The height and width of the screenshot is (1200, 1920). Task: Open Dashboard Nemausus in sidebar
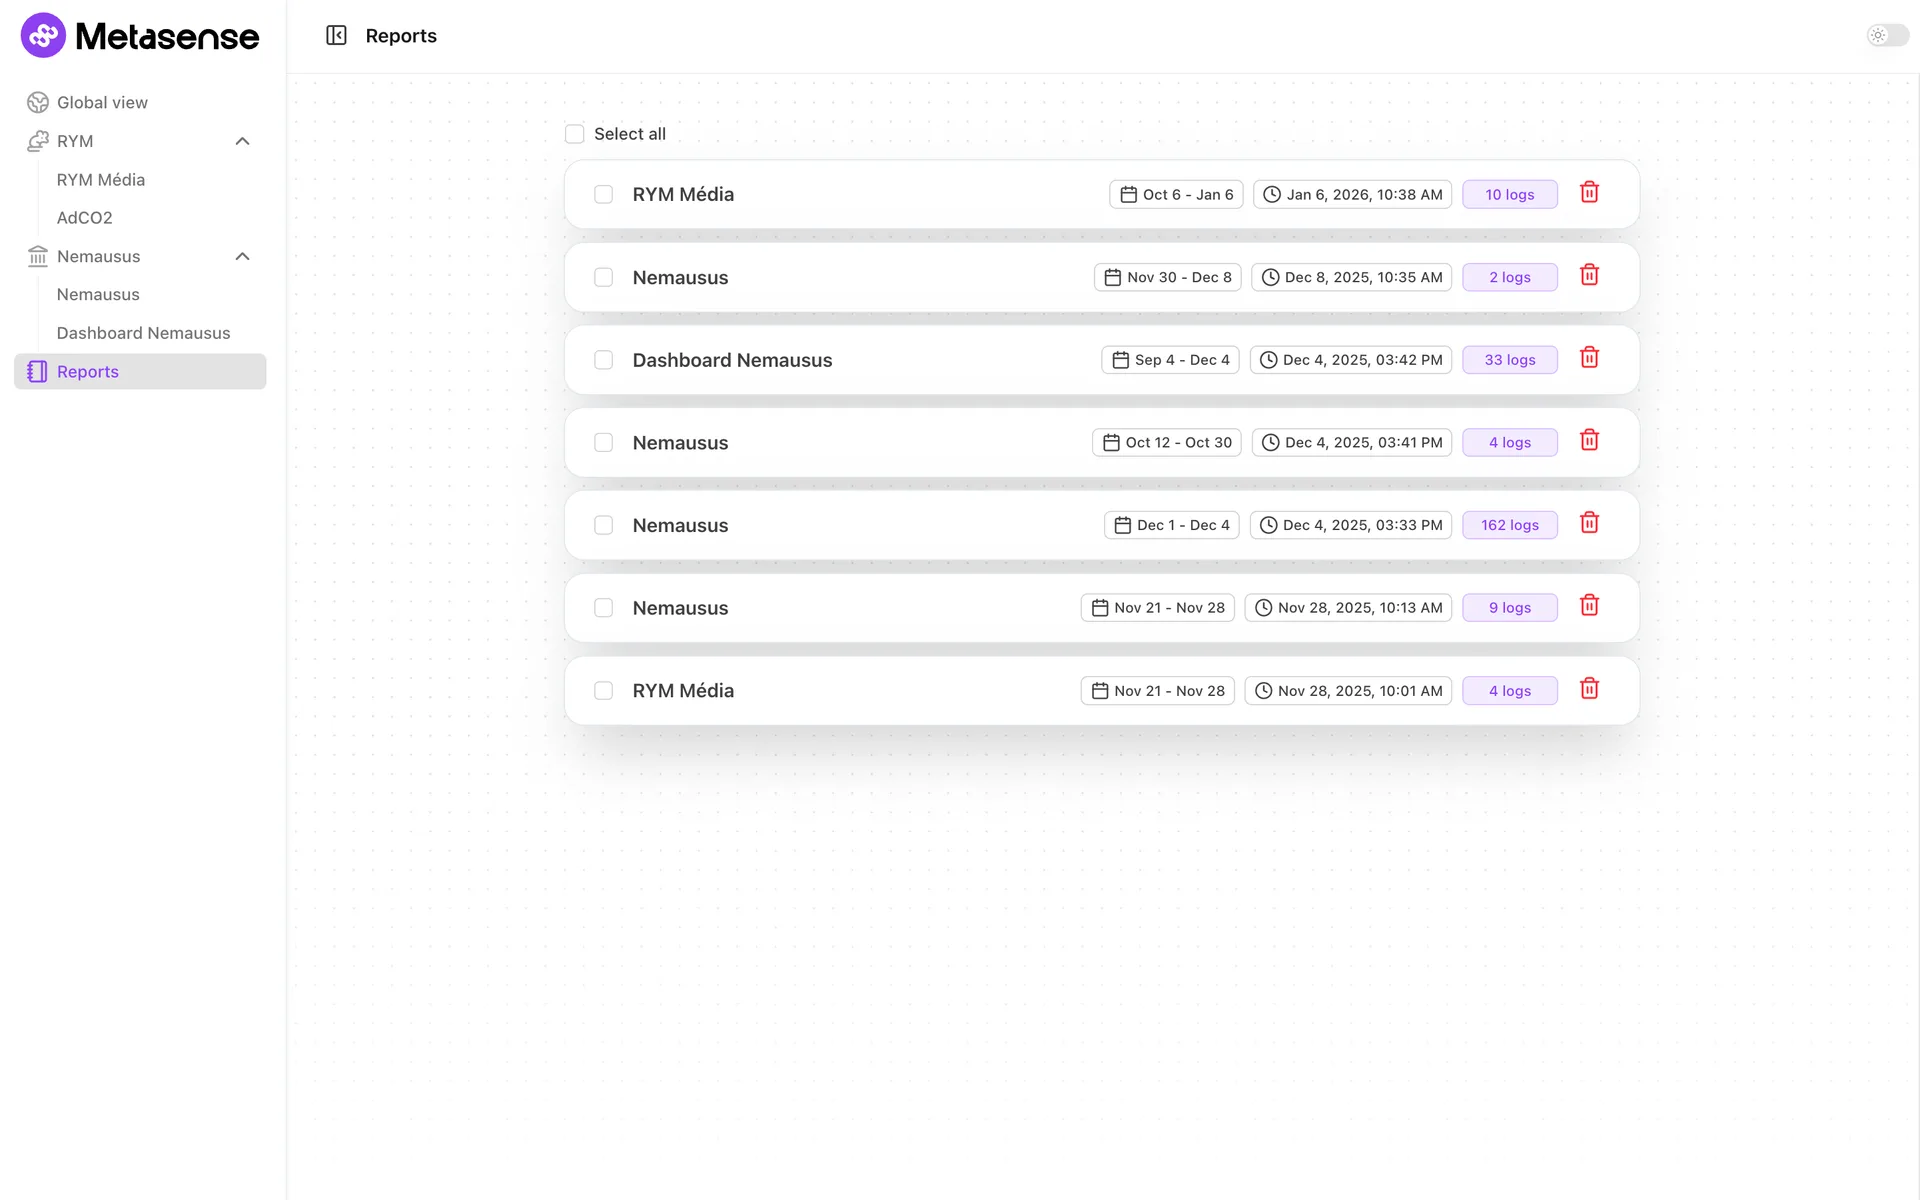click(x=143, y=333)
